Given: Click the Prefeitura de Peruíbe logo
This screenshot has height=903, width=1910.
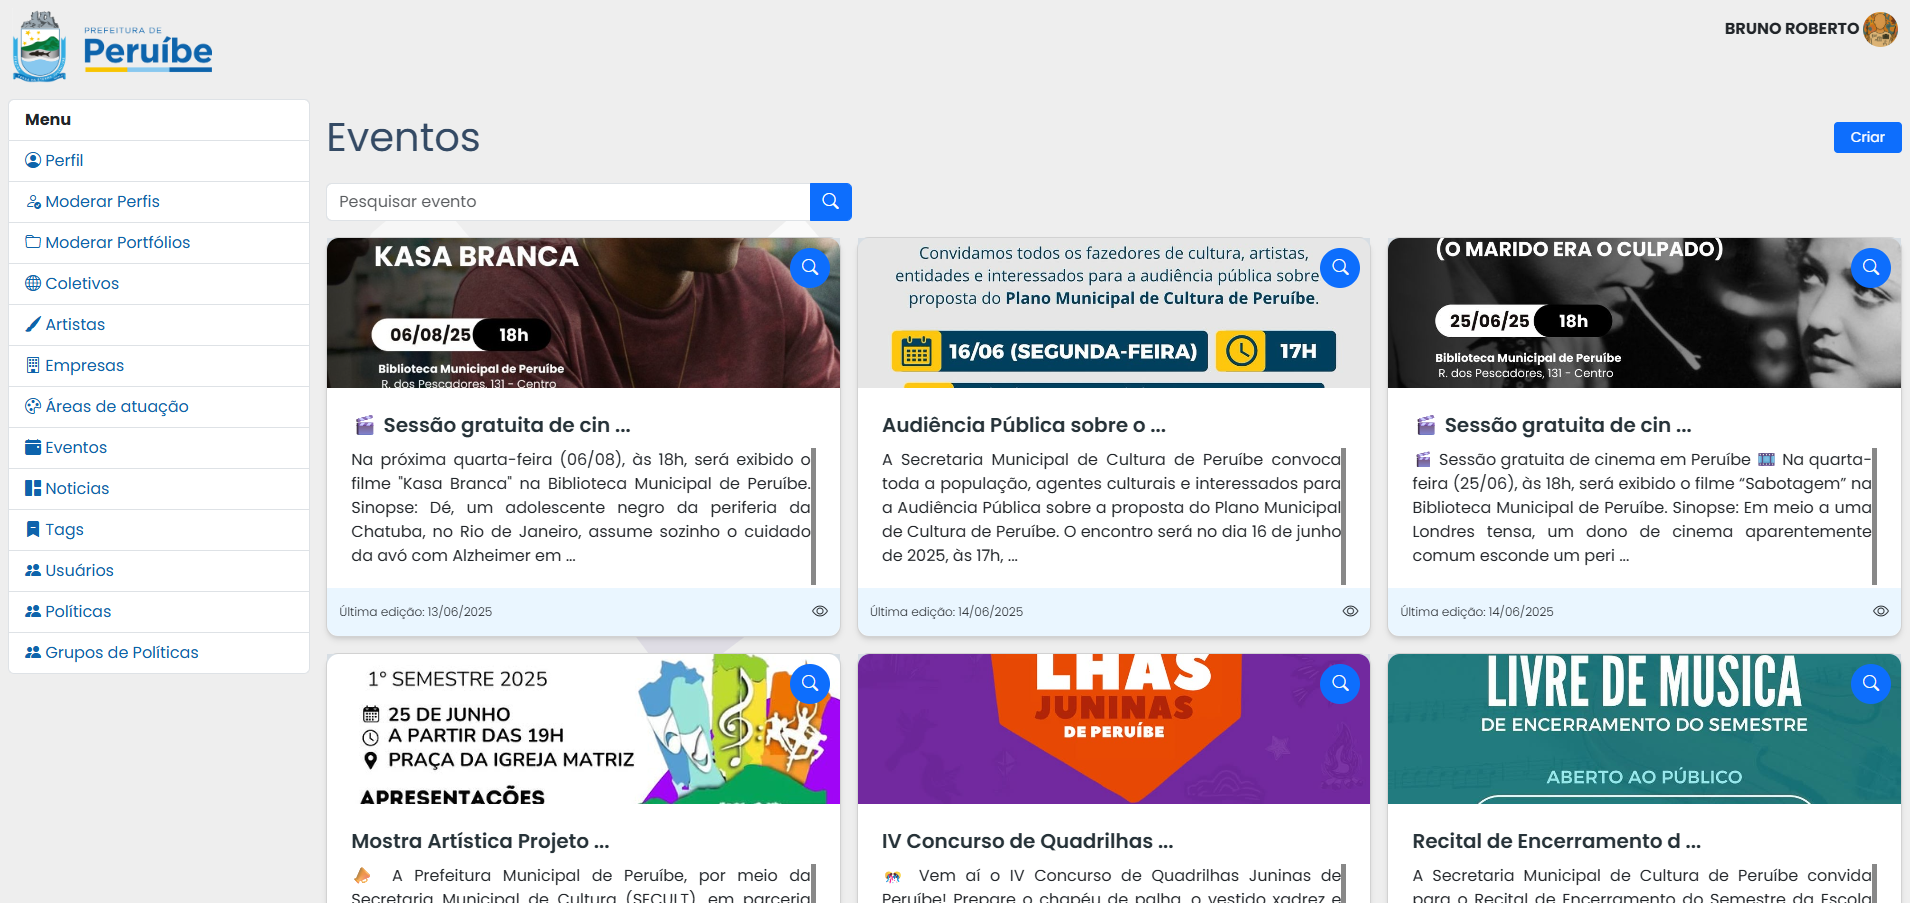Looking at the screenshot, I should click(112, 47).
